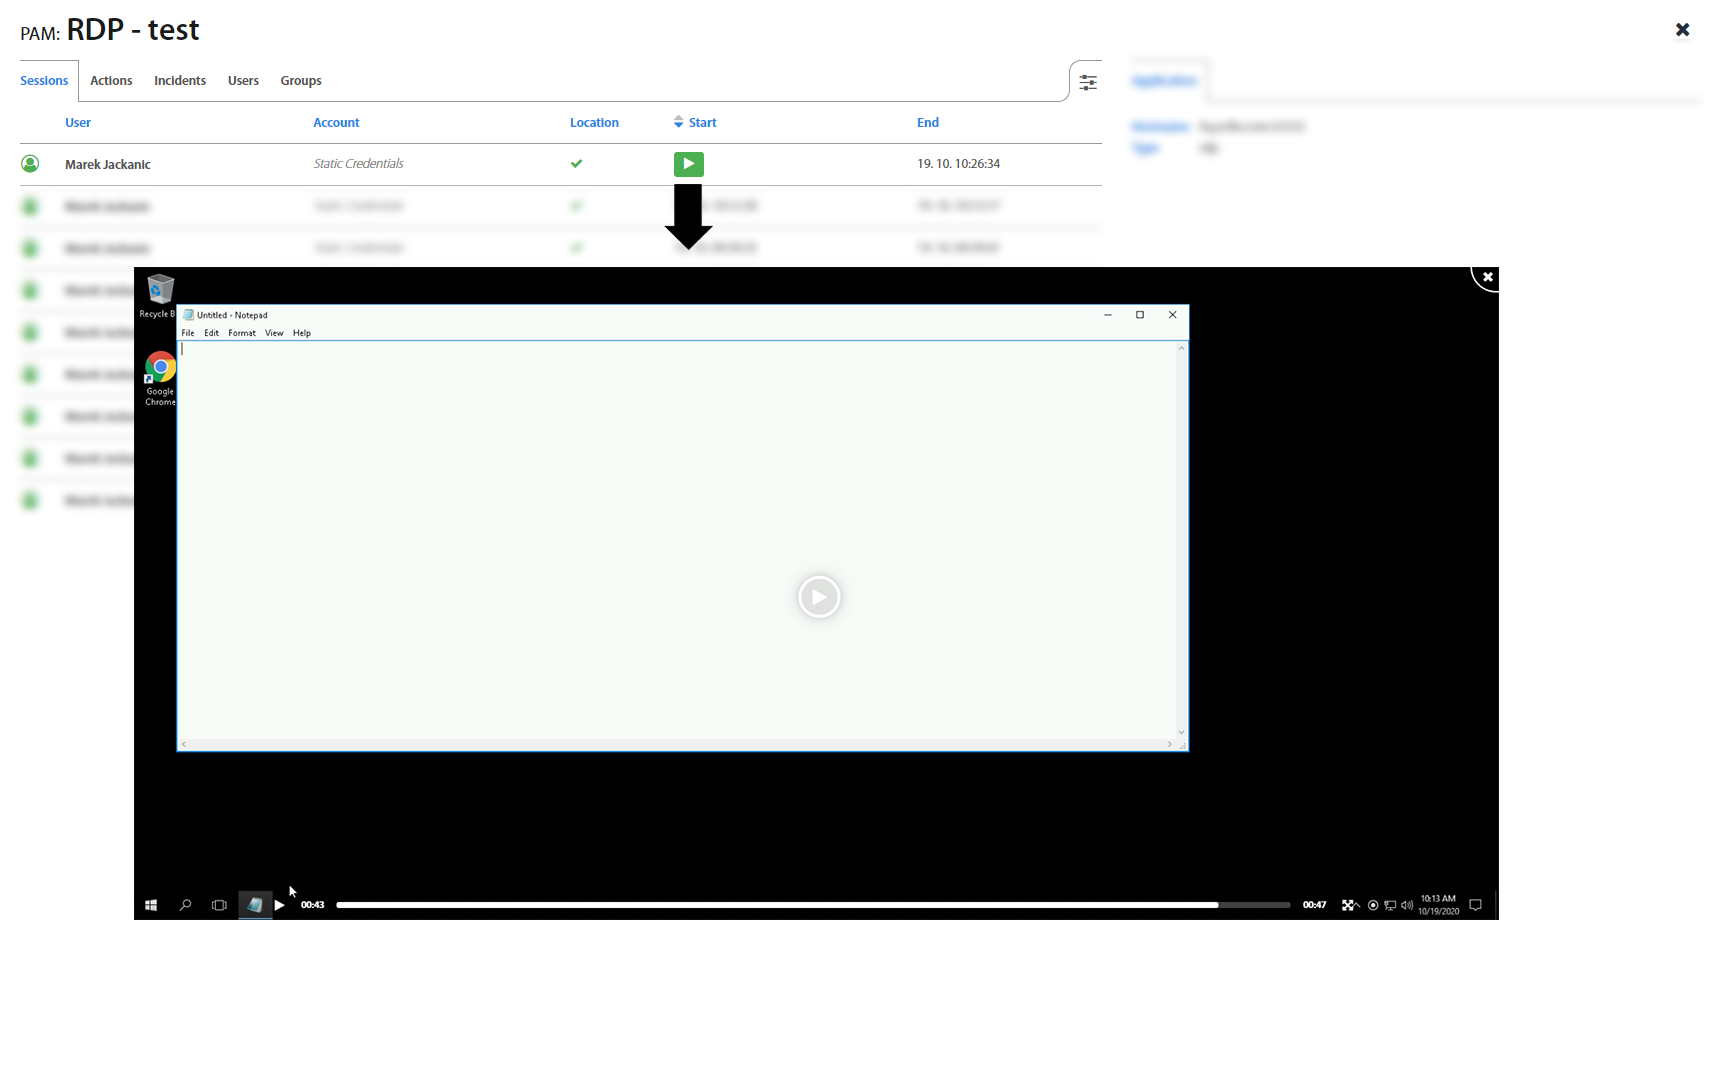Click the End column header
Screen dimensions: 1720x1080
point(927,123)
